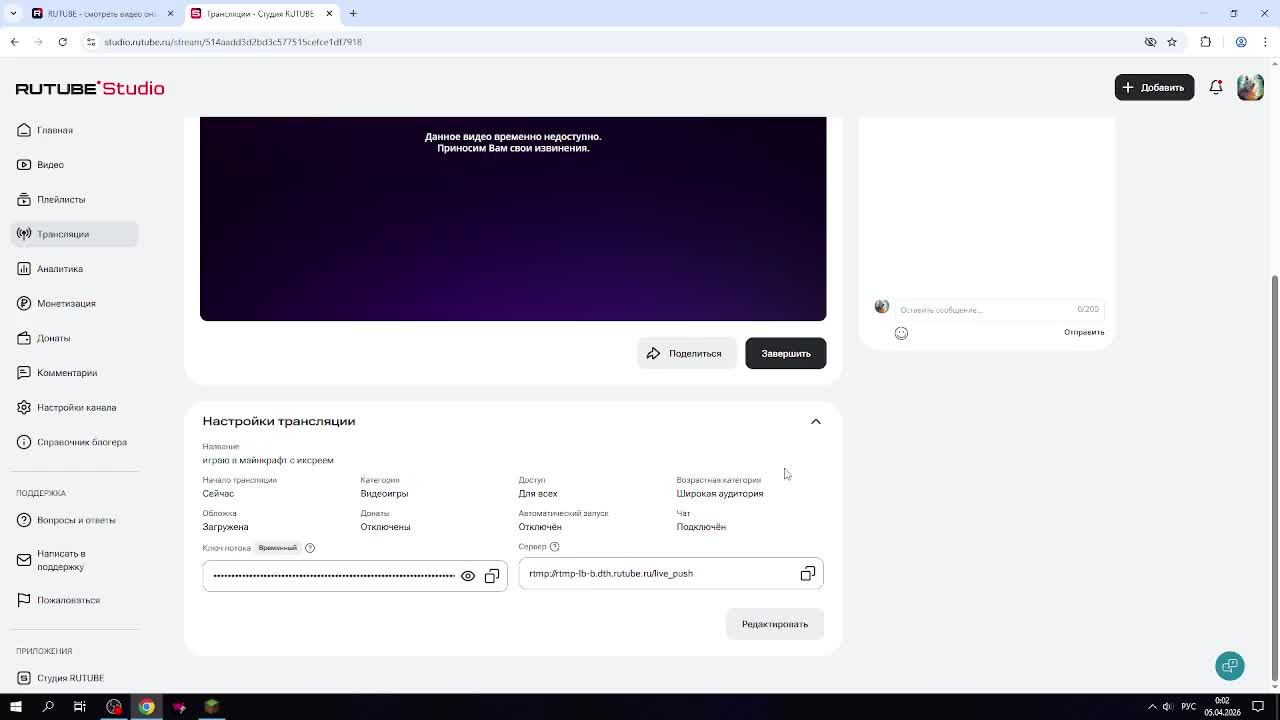Open browser extensions menu

(x=1206, y=42)
